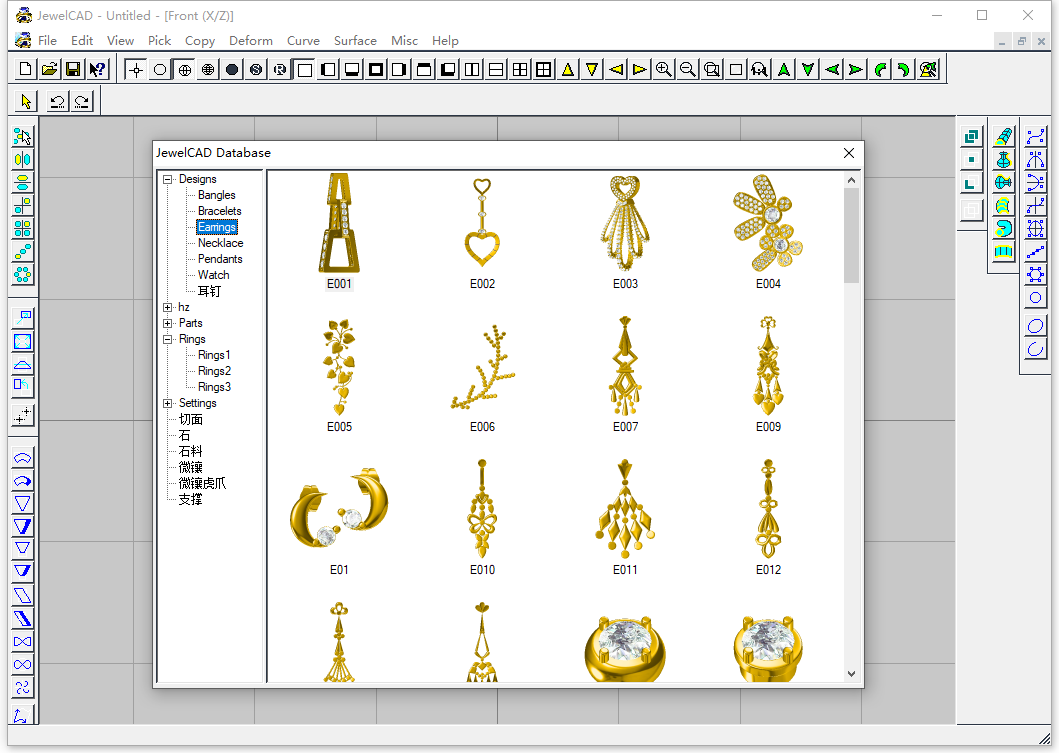Select the Pendants category

point(220,259)
